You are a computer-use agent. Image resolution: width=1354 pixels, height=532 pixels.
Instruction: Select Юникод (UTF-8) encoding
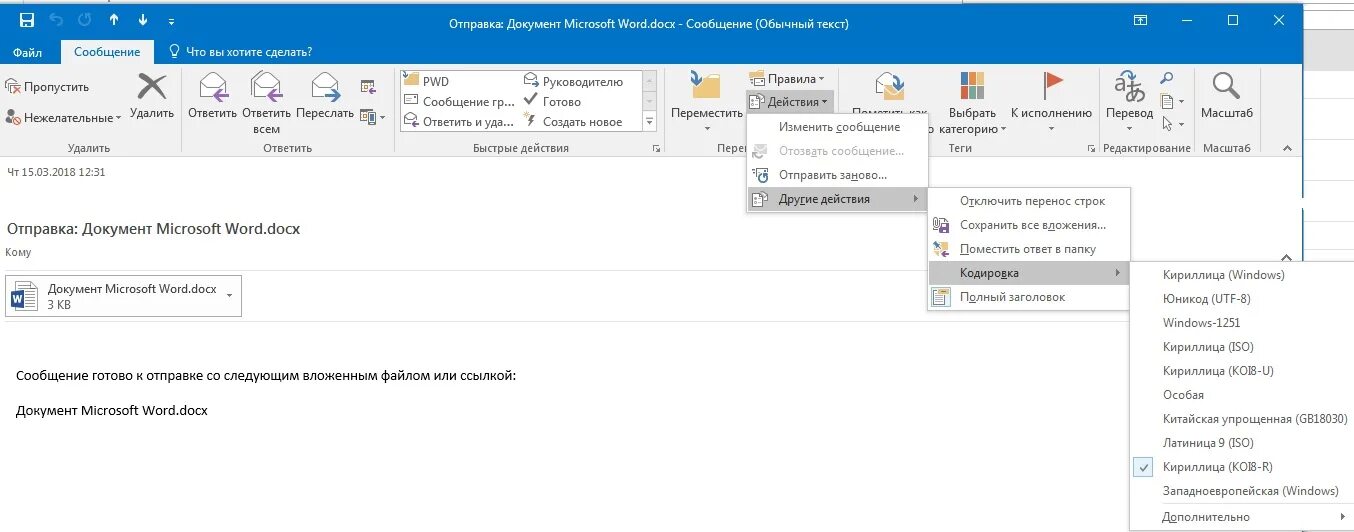coord(1242,299)
